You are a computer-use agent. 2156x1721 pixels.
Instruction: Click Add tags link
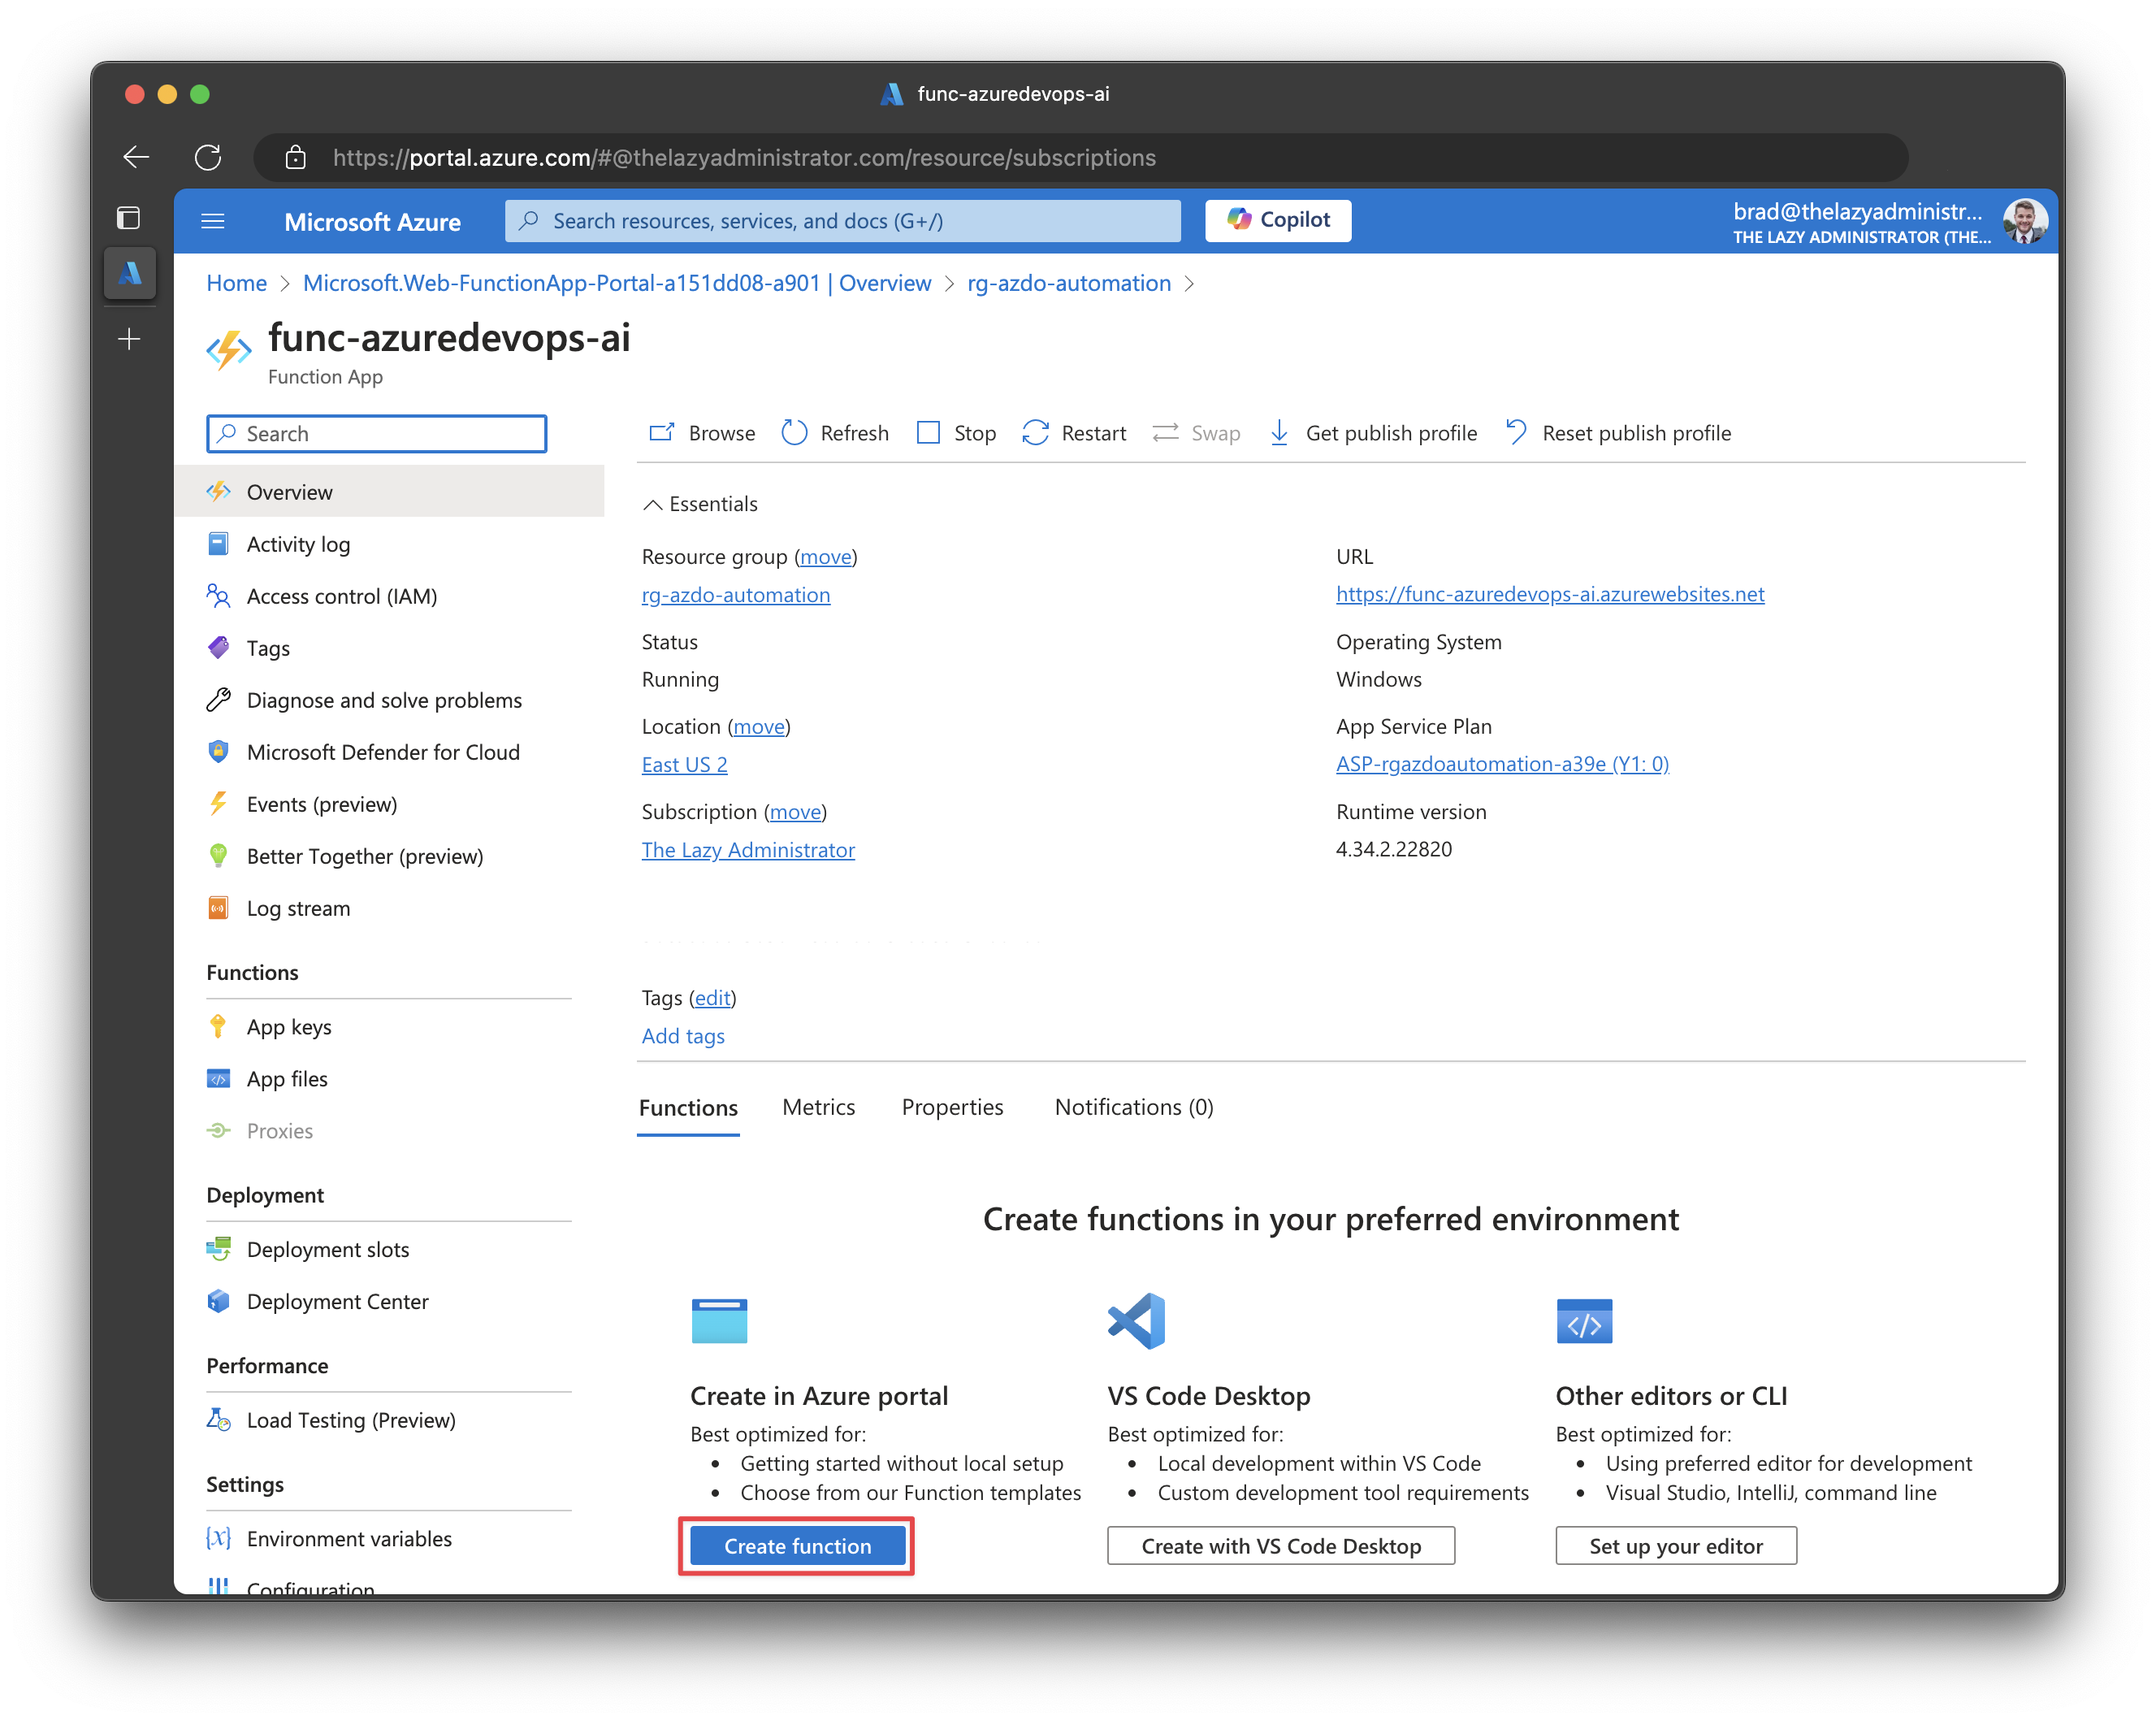pyautogui.click(x=683, y=1036)
